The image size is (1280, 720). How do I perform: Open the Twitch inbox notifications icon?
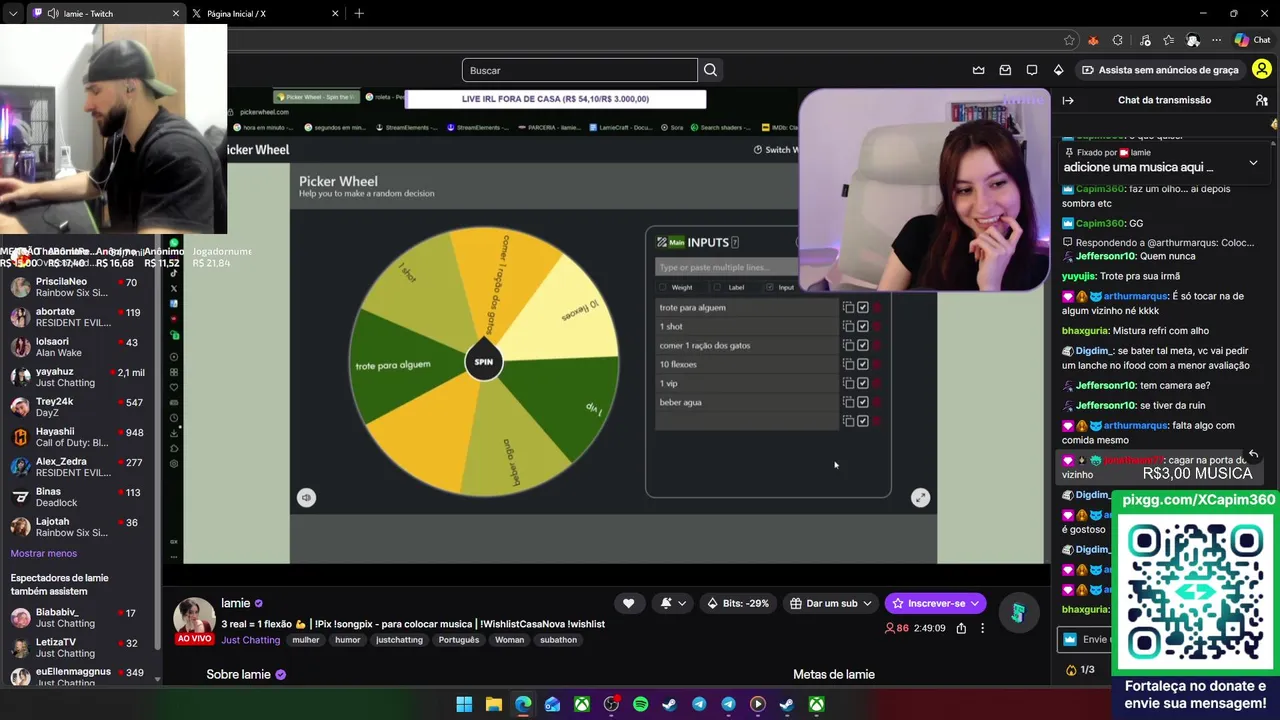1005,70
